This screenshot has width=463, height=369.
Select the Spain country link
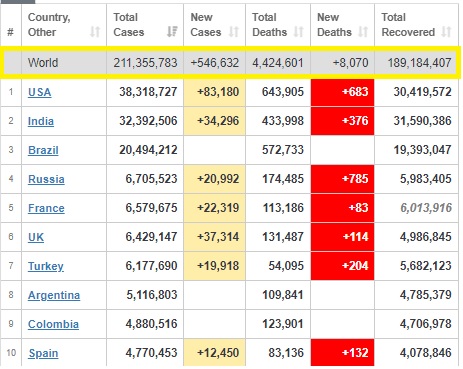point(43,353)
